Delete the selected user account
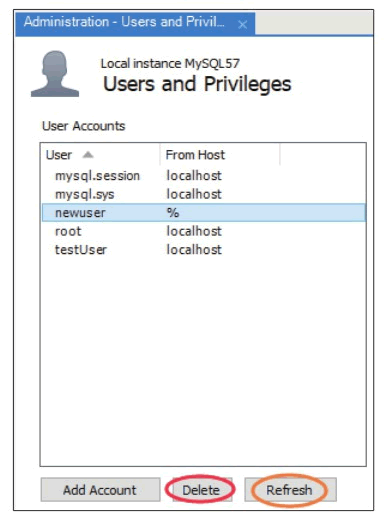 click(x=201, y=490)
